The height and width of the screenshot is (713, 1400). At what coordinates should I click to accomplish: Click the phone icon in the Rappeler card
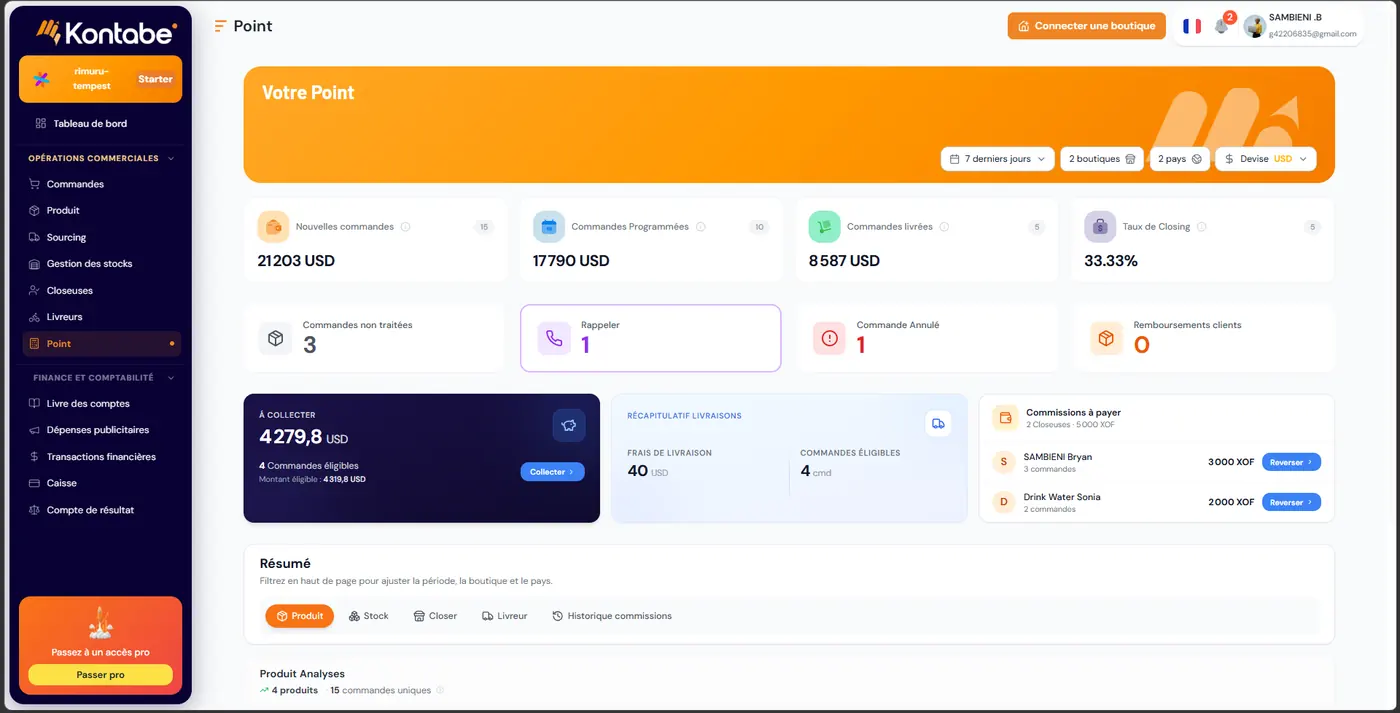554,338
